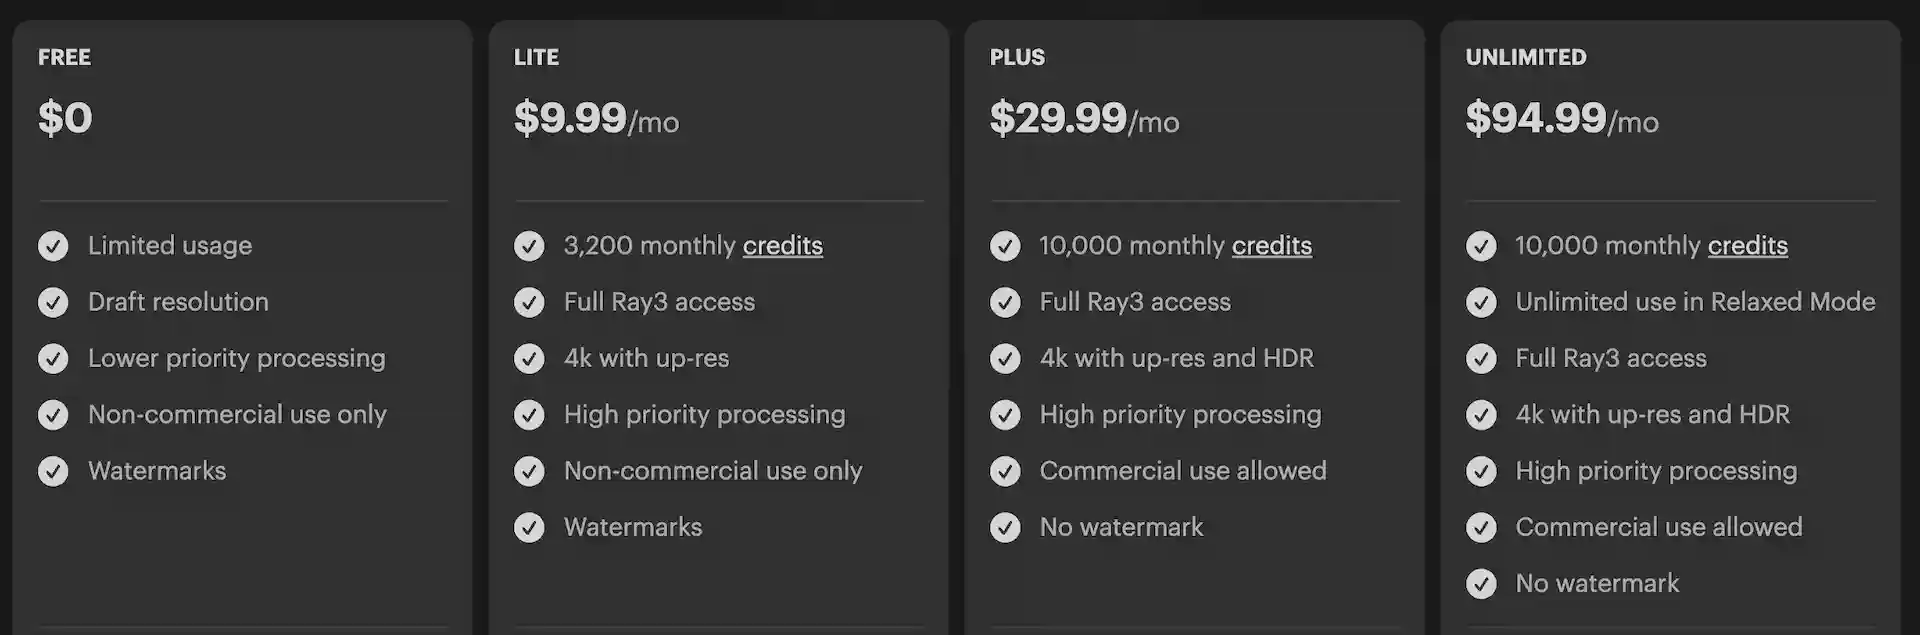Image resolution: width=1920 pixels, height=635 pixels.
Task: Click the check icon beside Full Ray3 access in Lite
Action: [x=529, y=302]
